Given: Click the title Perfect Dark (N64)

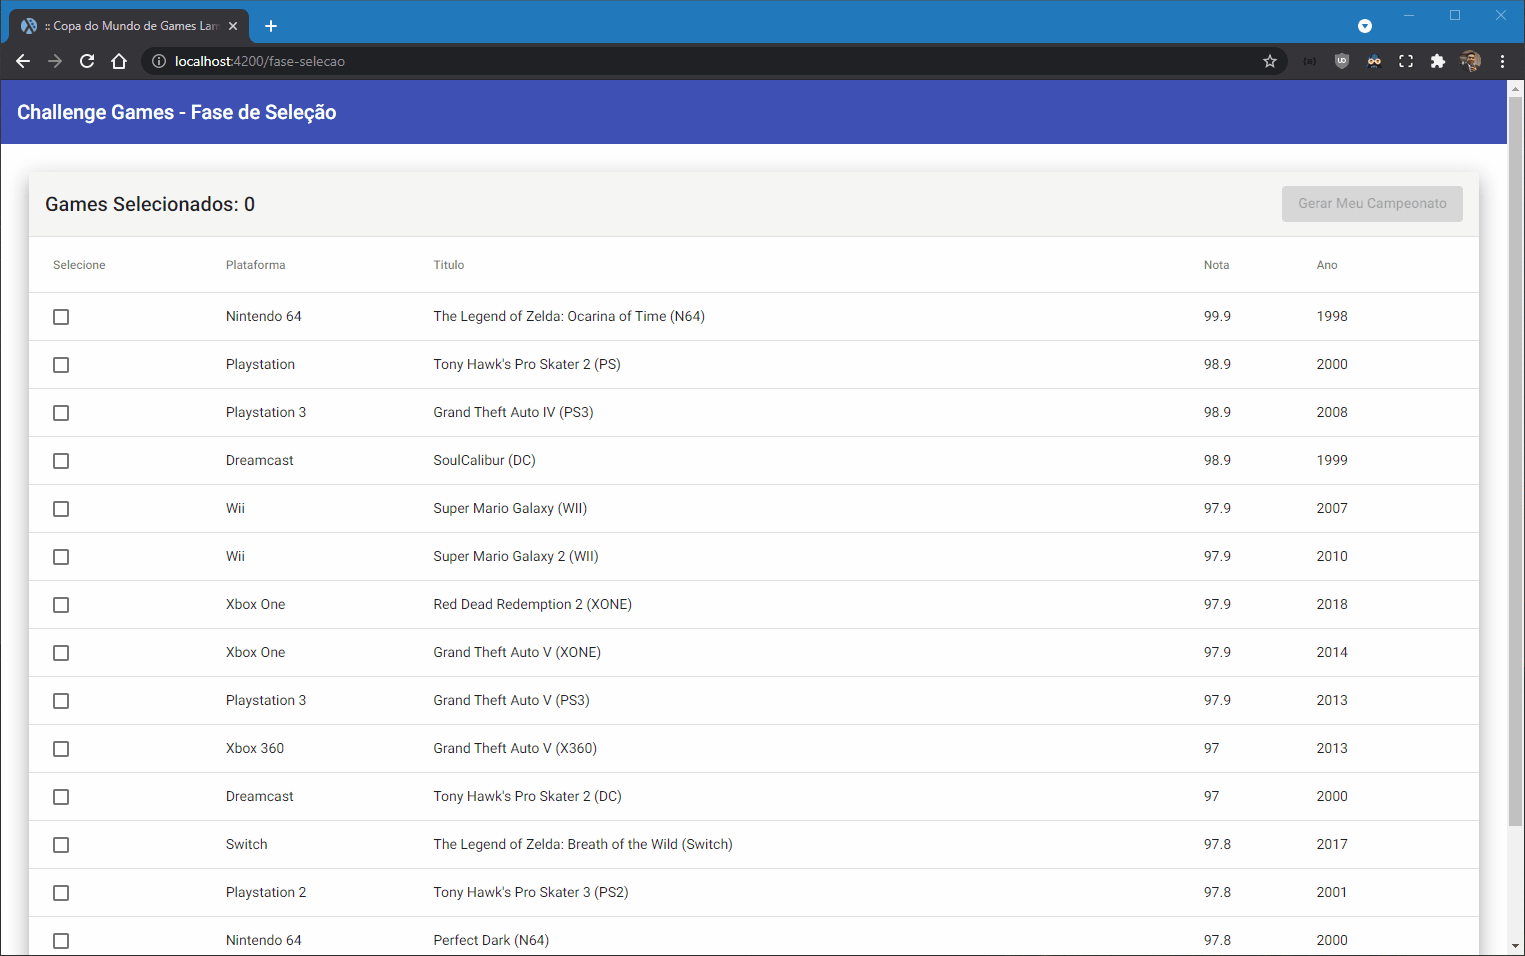Looking at the screenshot, I should tap(491, 940).
